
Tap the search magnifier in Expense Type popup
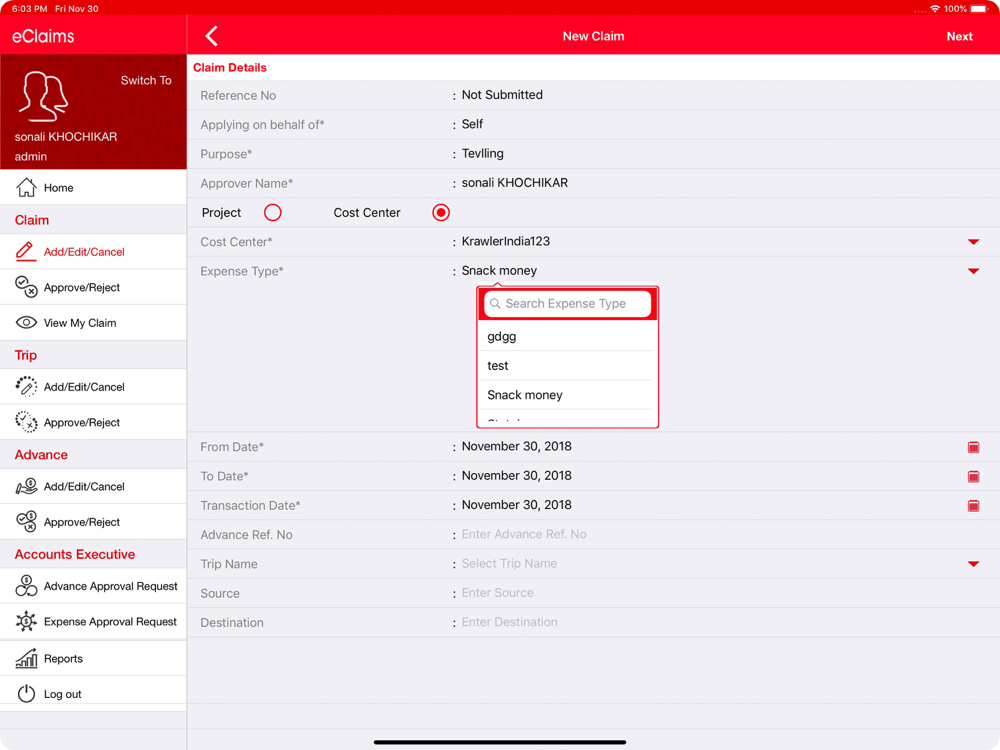pos(495,304)
